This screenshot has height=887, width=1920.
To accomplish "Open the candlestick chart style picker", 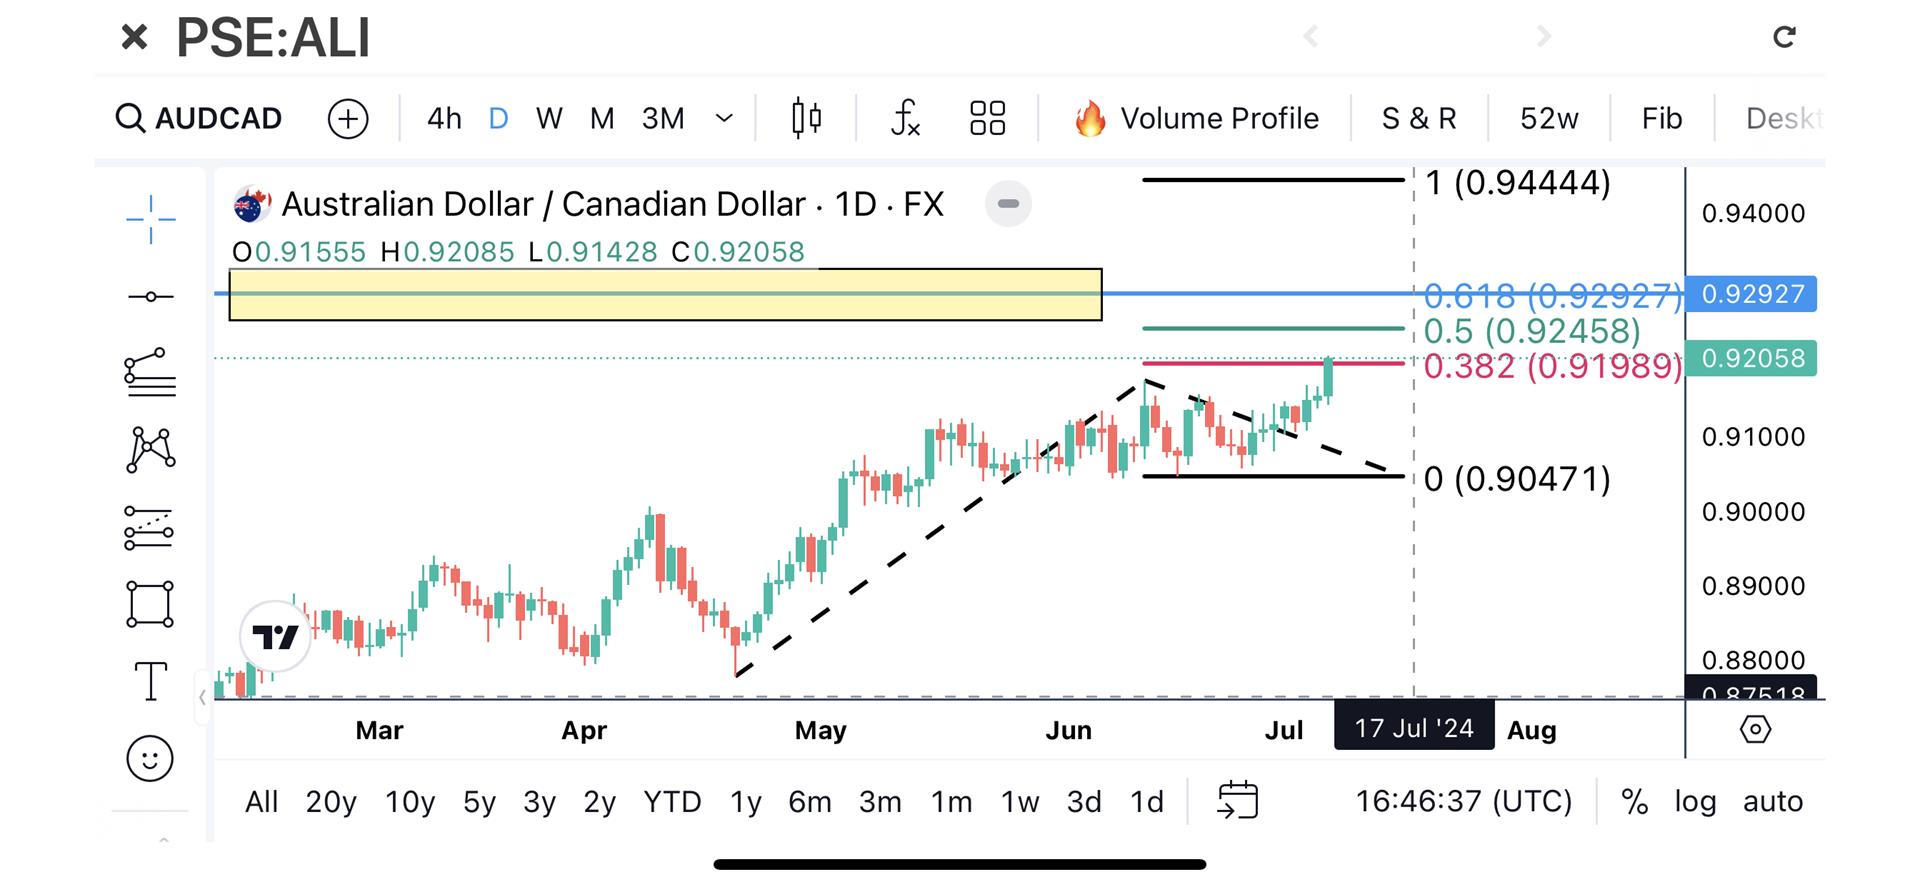I will coord(805,117).
